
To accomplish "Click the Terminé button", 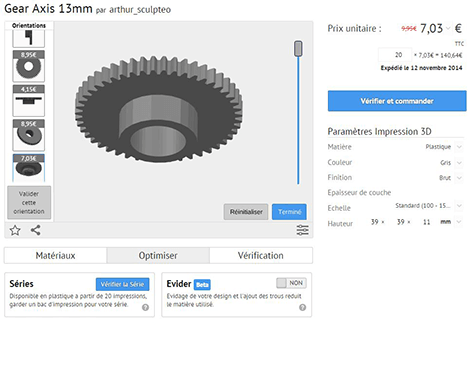I will coord(289,212).
